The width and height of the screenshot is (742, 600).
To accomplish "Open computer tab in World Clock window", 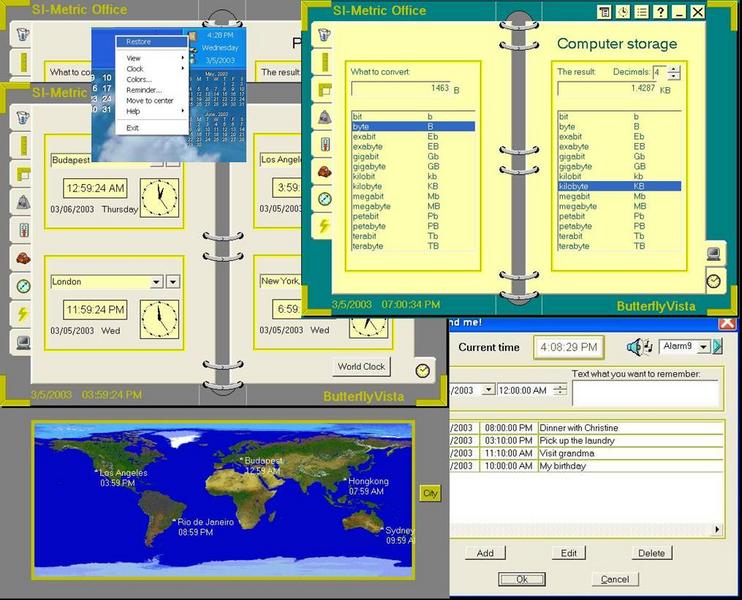I will pyautogui.click(x=22, y=342).
